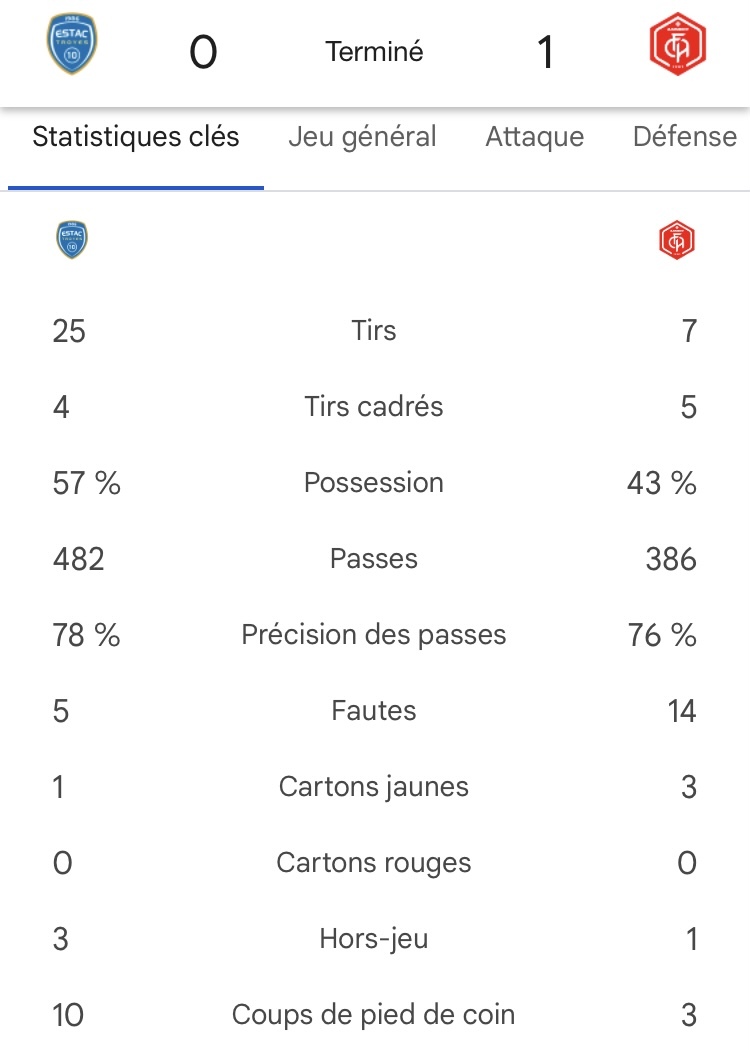Tap the Coups de pied de coin label
This screenshot has width=750, height=1050.
tap(374, 1015)
